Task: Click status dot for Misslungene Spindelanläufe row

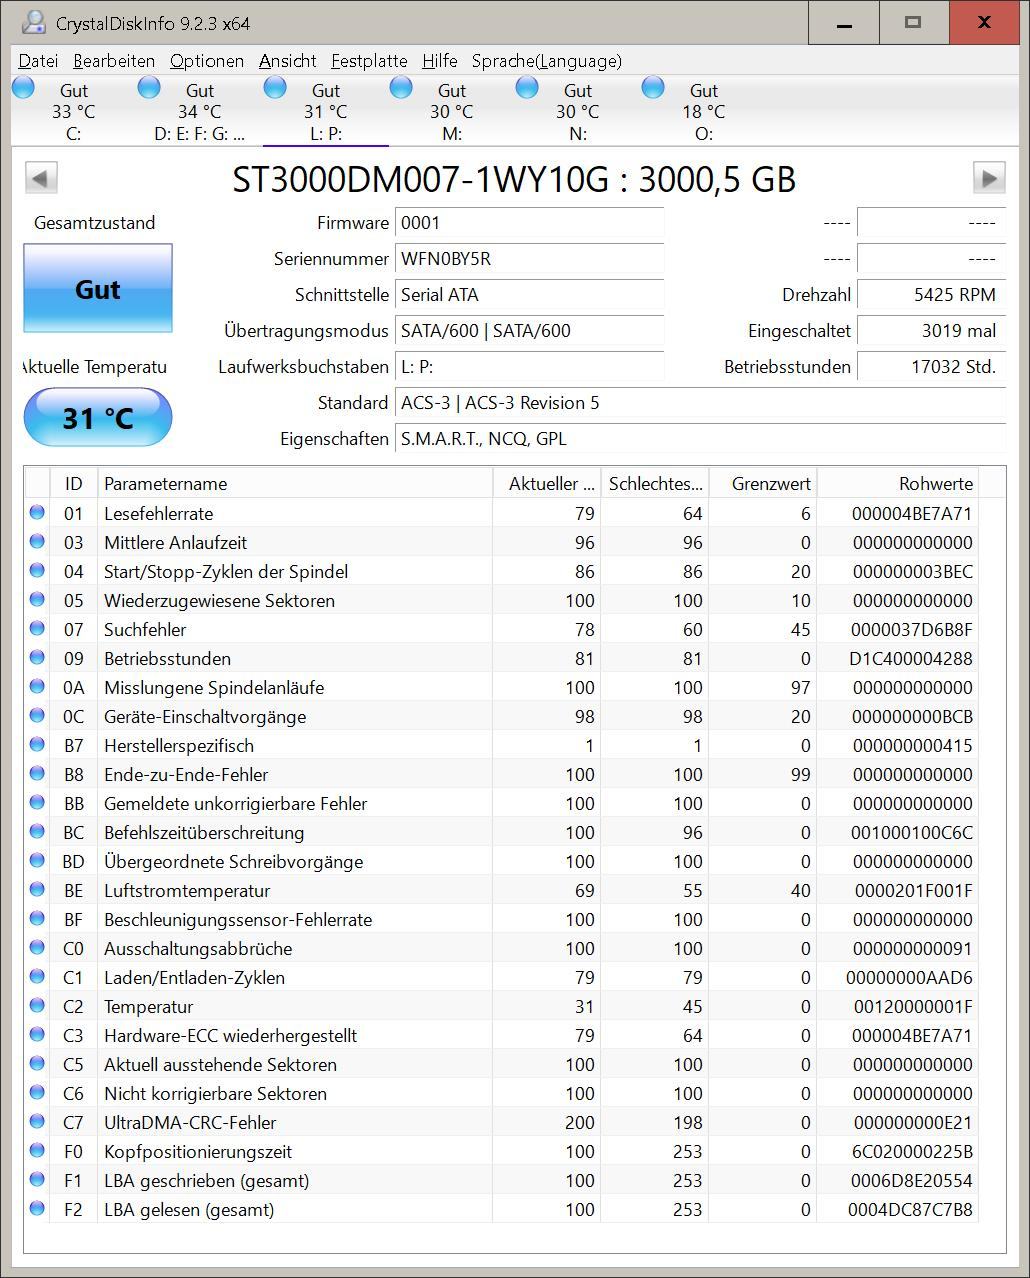Action: (37, 686)
